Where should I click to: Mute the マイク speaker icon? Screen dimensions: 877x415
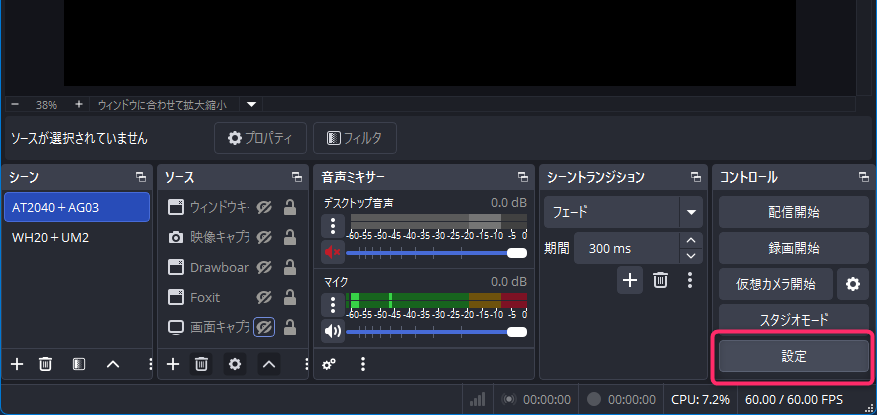[x=333, y=331]
